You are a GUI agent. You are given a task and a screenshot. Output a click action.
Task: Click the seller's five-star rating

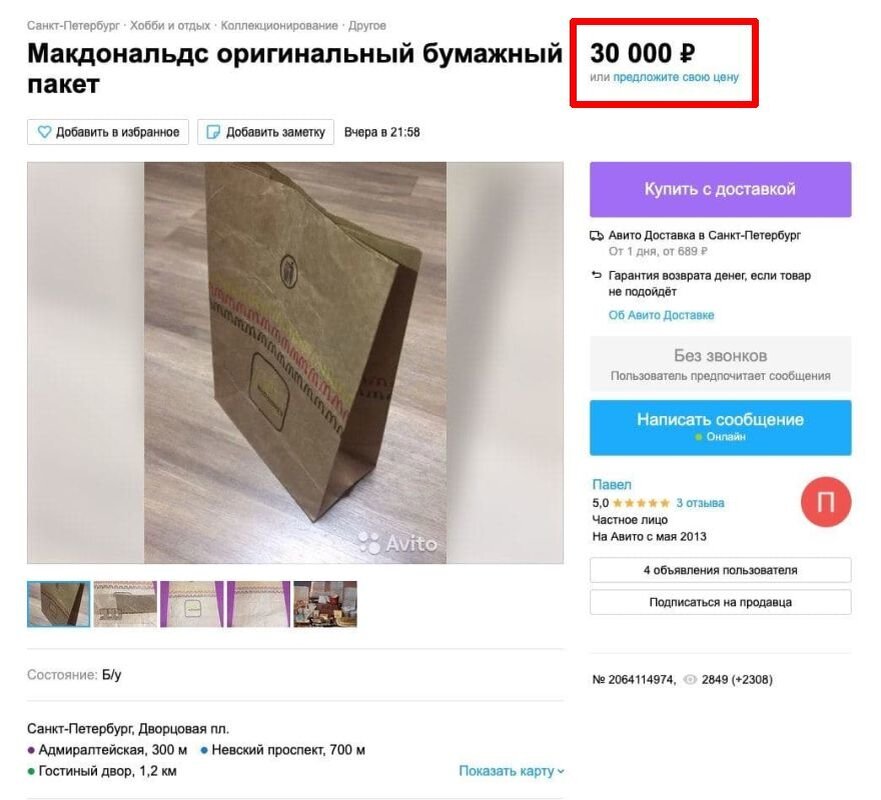coord(641,503)
